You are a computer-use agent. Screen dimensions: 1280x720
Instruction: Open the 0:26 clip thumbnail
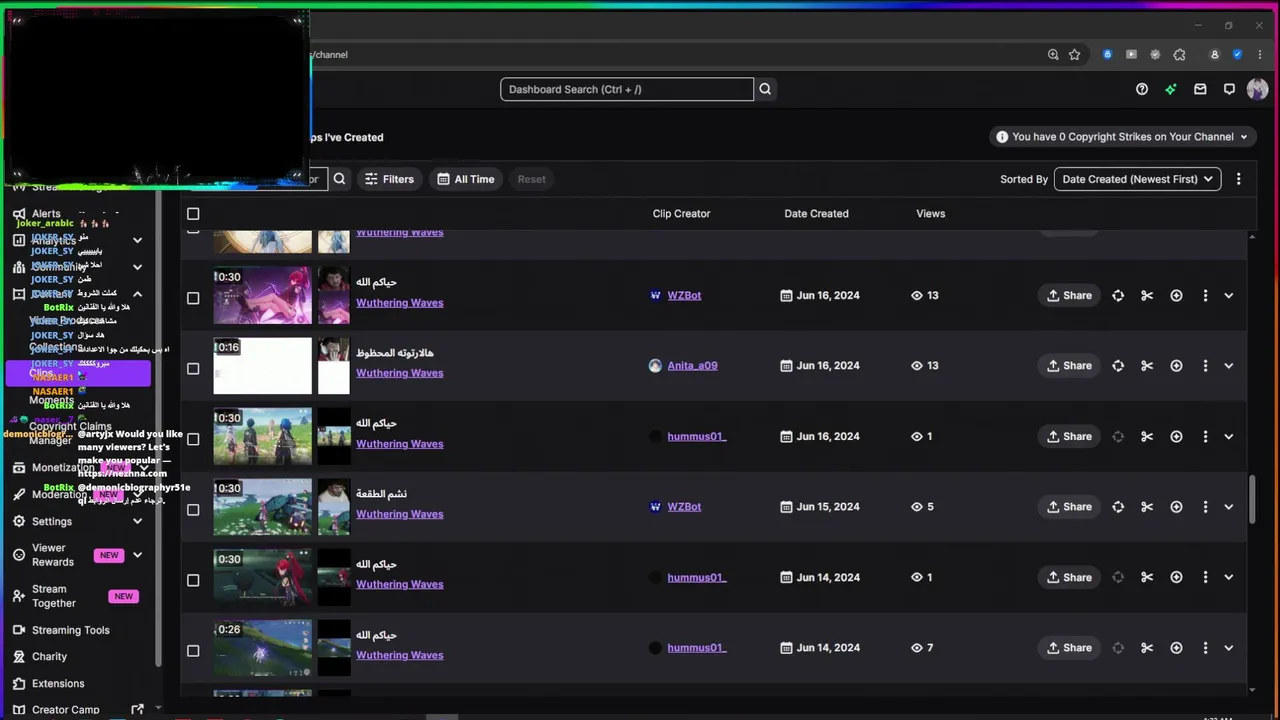tap(262, 648)
